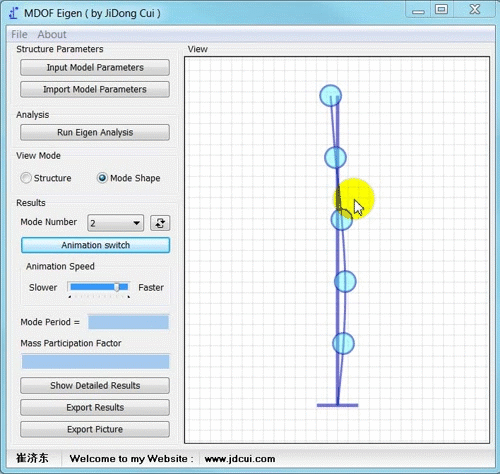
Task: Click the Mode Period value field
Action: click(128, 322)
